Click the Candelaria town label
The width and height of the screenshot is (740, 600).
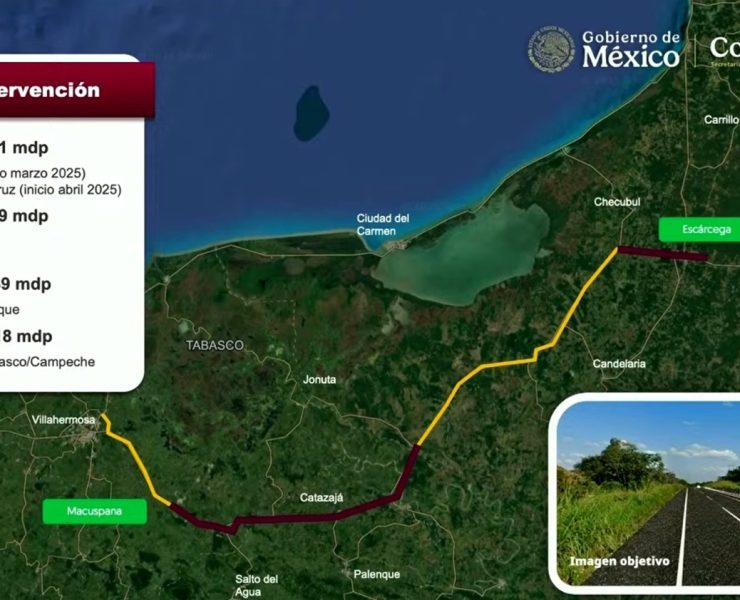[619, 363]
